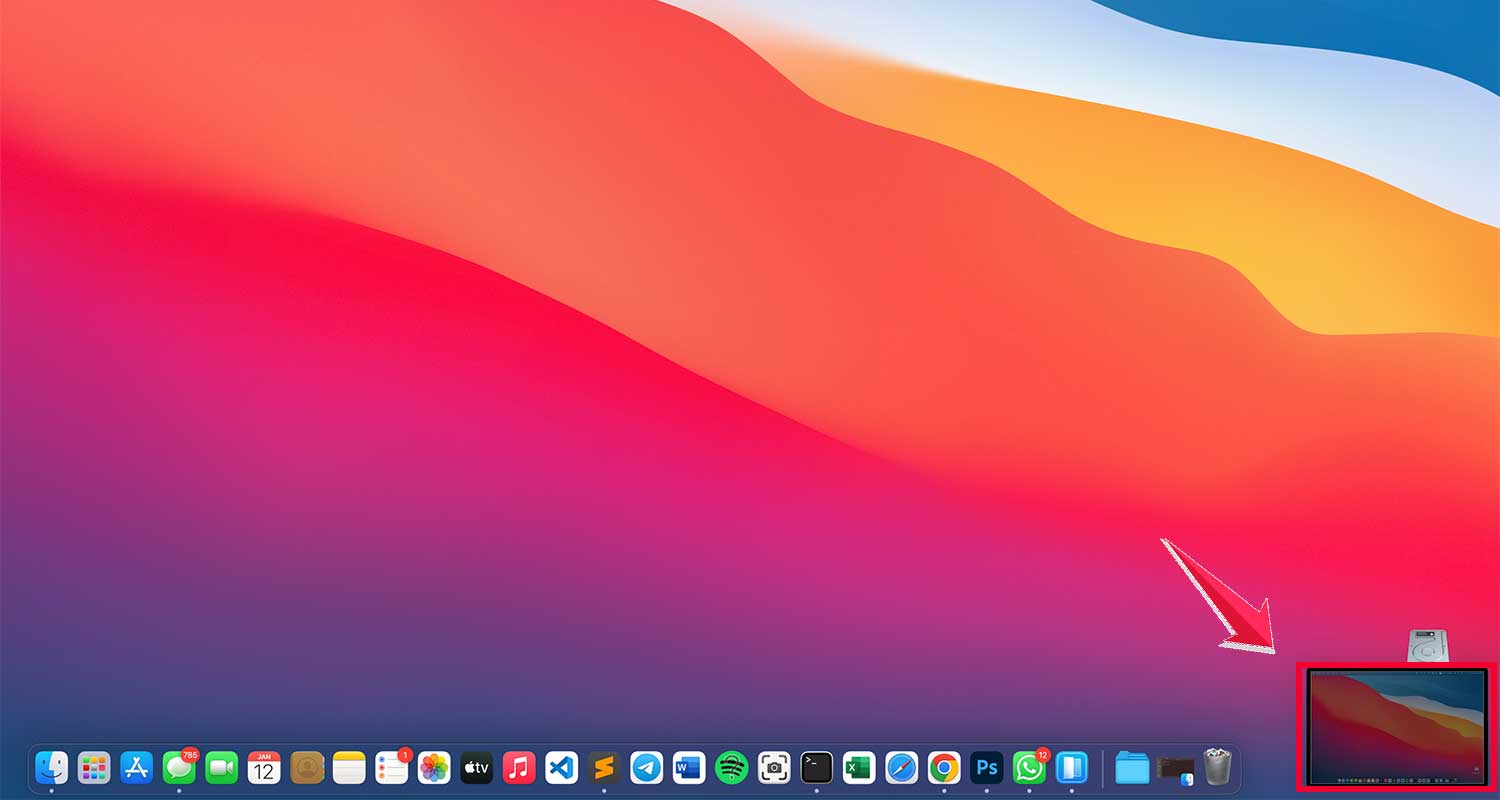Open Calendar showing January 12
The image size is (1500, 800).
click(264, 766)
